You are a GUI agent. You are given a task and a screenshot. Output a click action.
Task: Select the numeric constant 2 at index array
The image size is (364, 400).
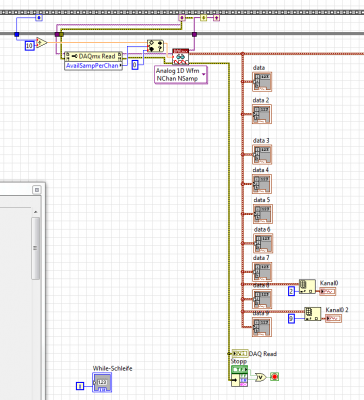(x=292, y=291)
